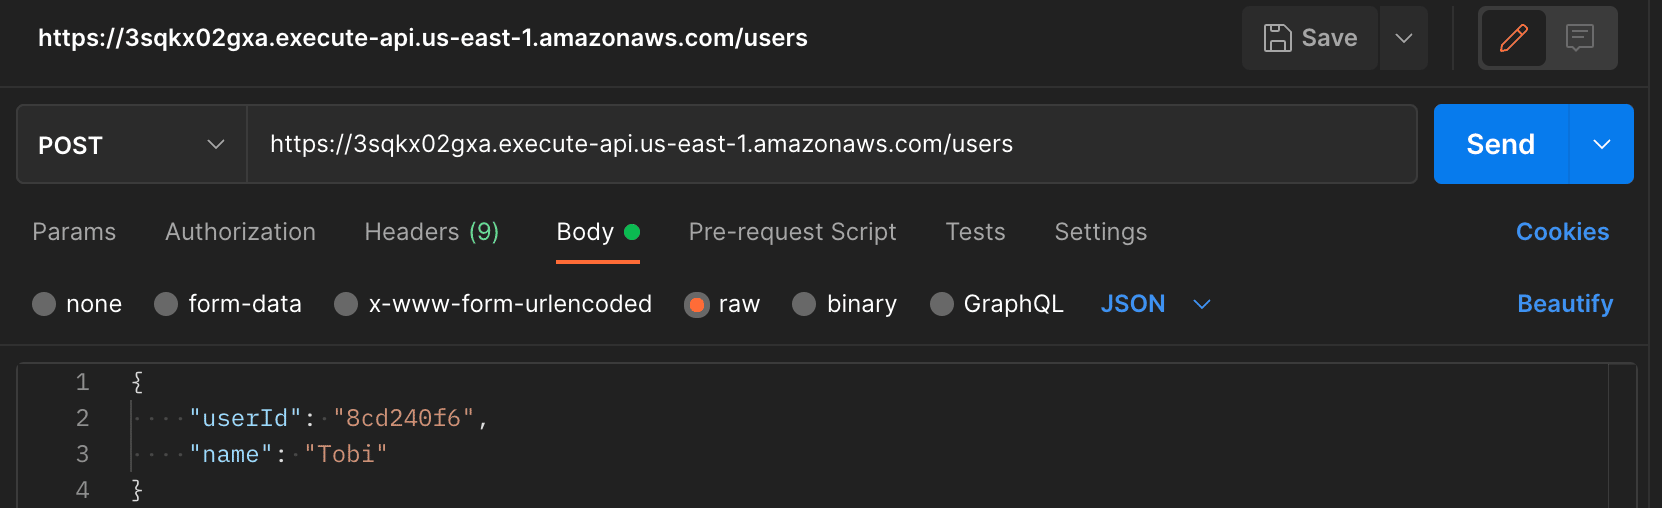Image resolution: width=1662 pixels, height=508 pixels.
Task: Click the Save floppy disk icon
Action: tap(1277, 38)
